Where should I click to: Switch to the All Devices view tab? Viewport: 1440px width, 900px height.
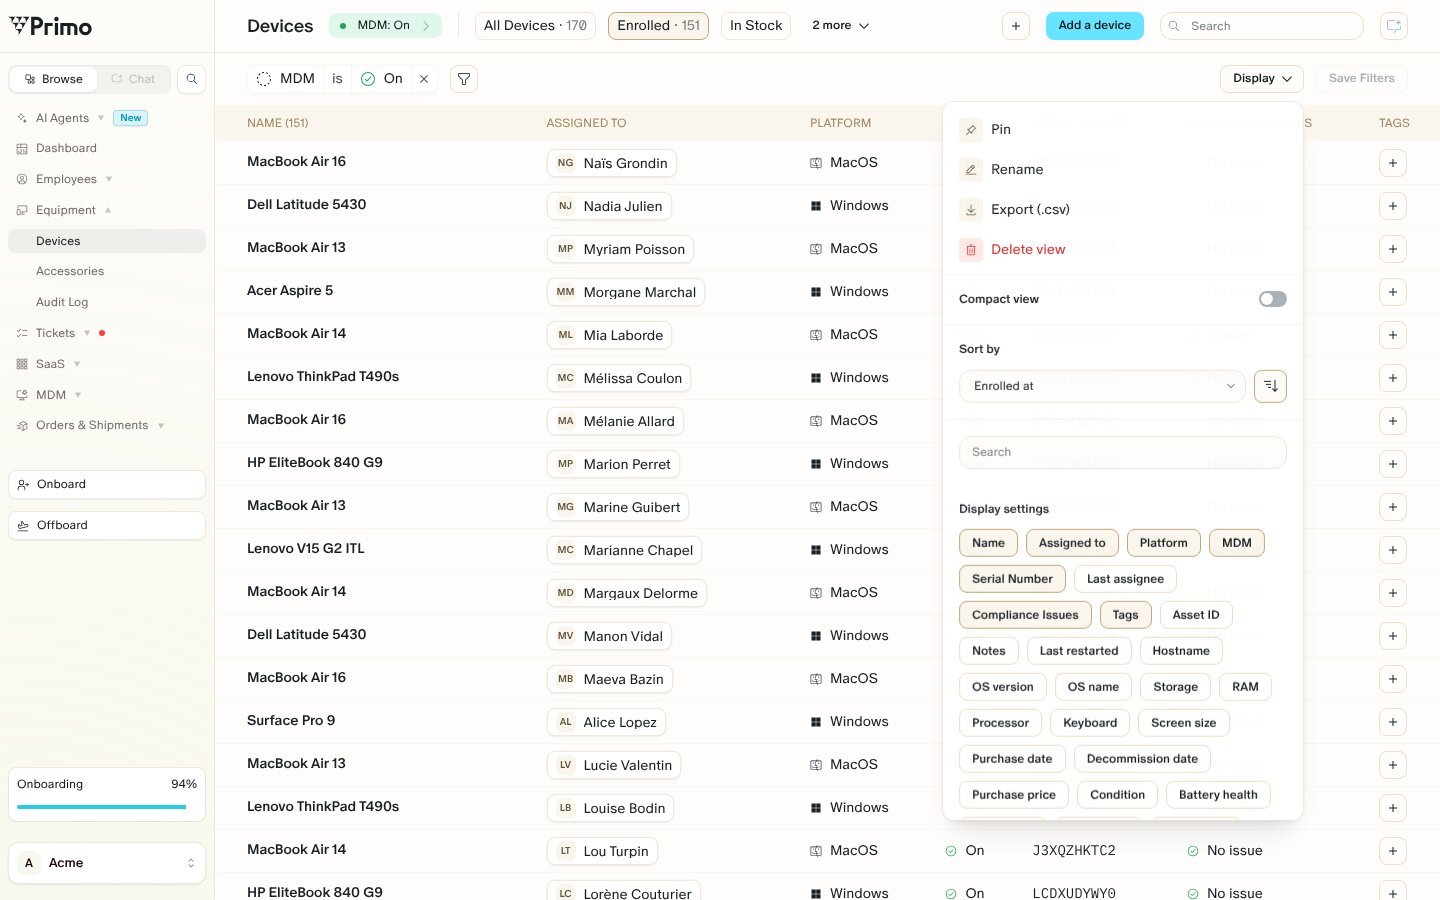[535, 26]
